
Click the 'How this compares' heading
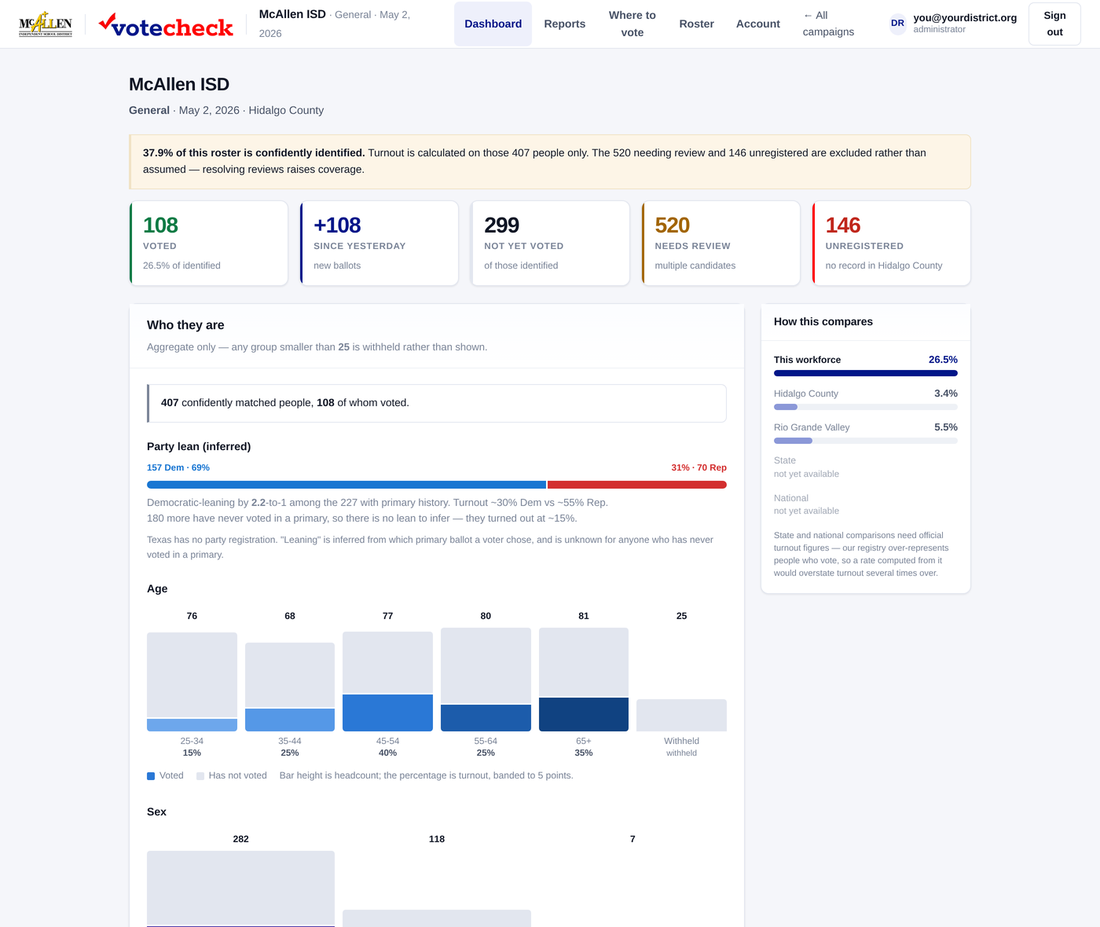coord(823,321)
